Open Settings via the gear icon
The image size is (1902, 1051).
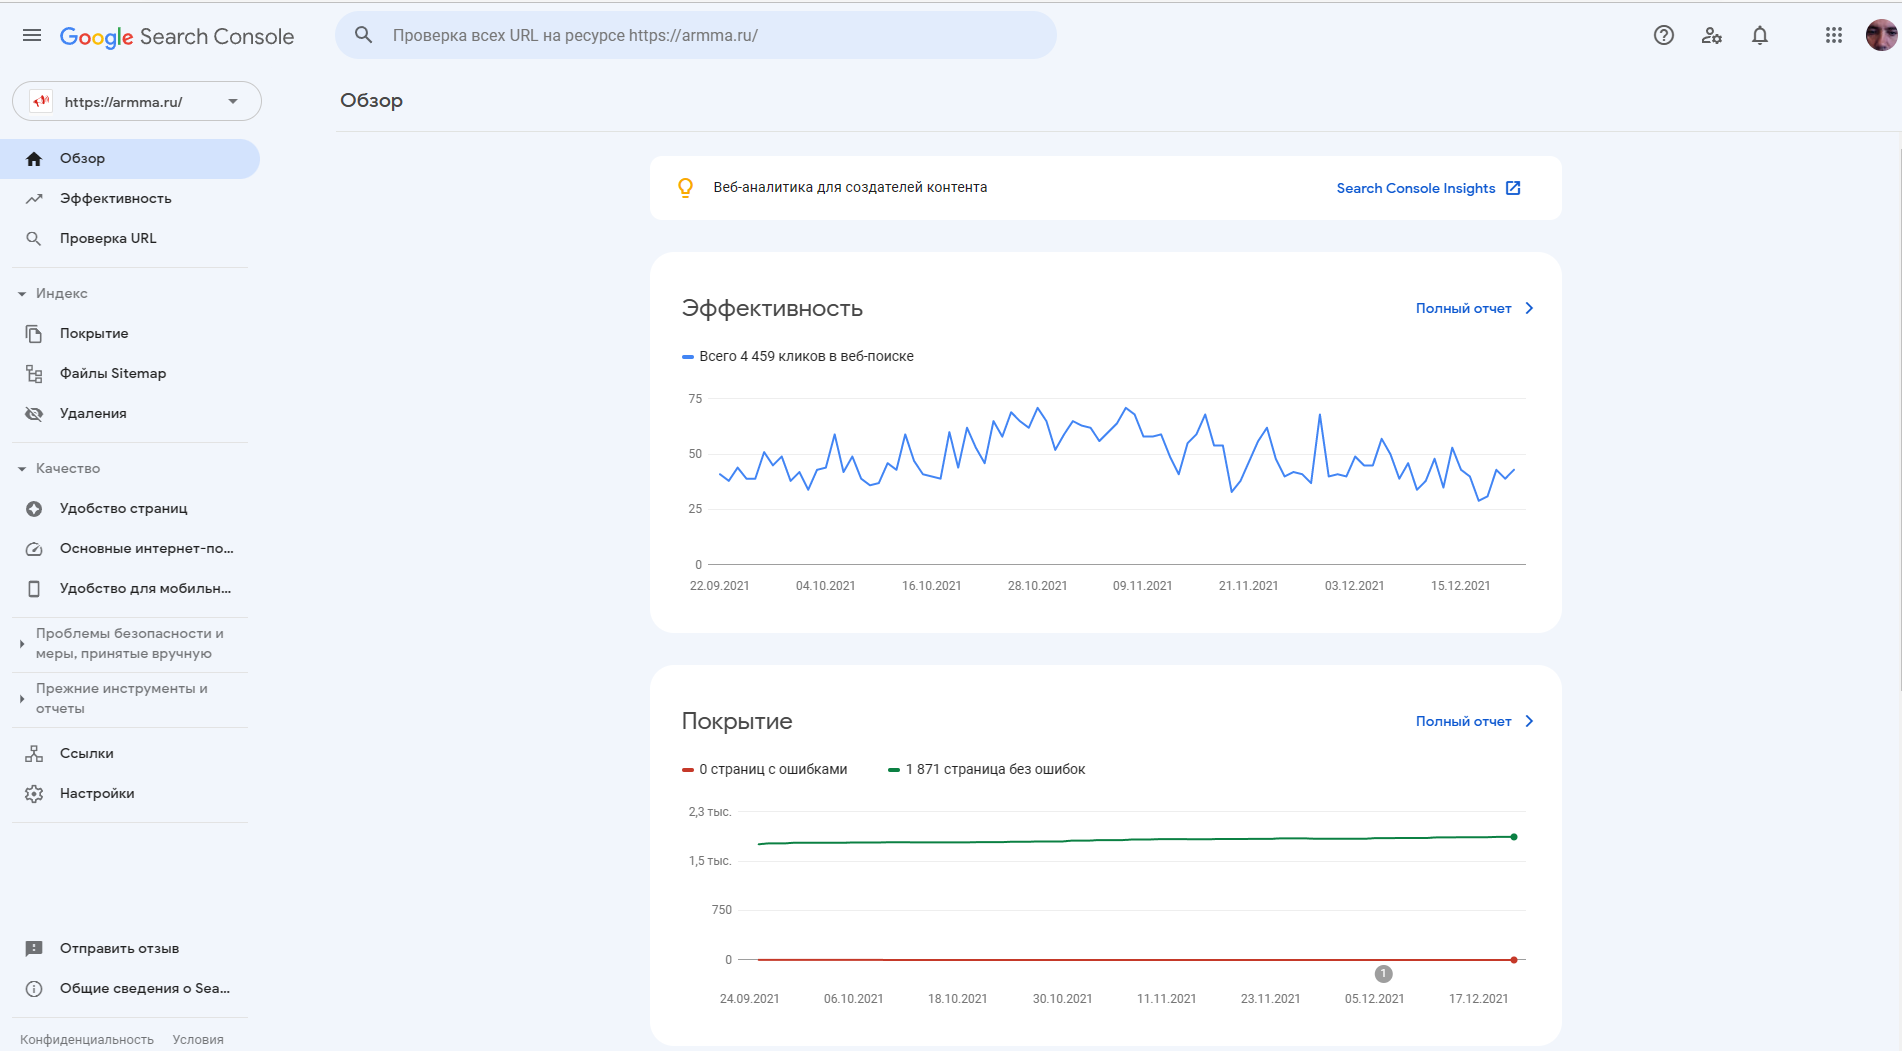[34, 794]
